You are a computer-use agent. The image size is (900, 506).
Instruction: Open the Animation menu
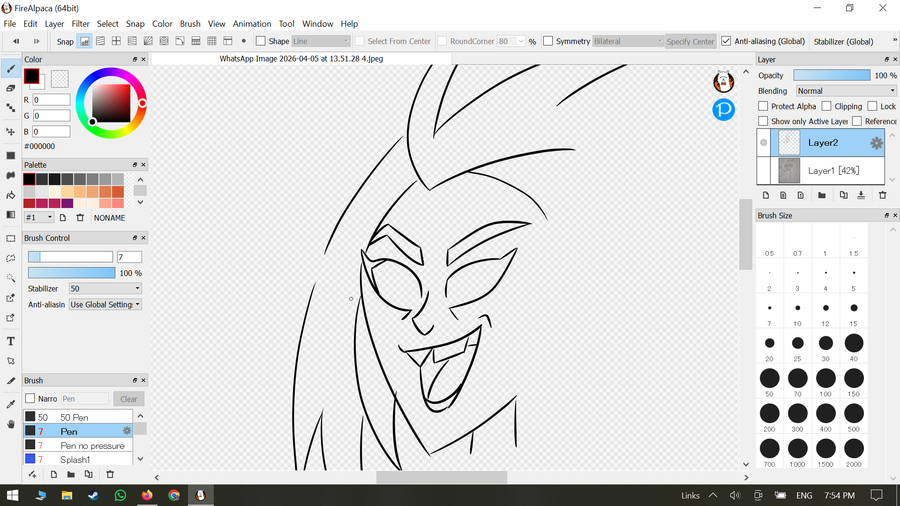tap(252, 23)
